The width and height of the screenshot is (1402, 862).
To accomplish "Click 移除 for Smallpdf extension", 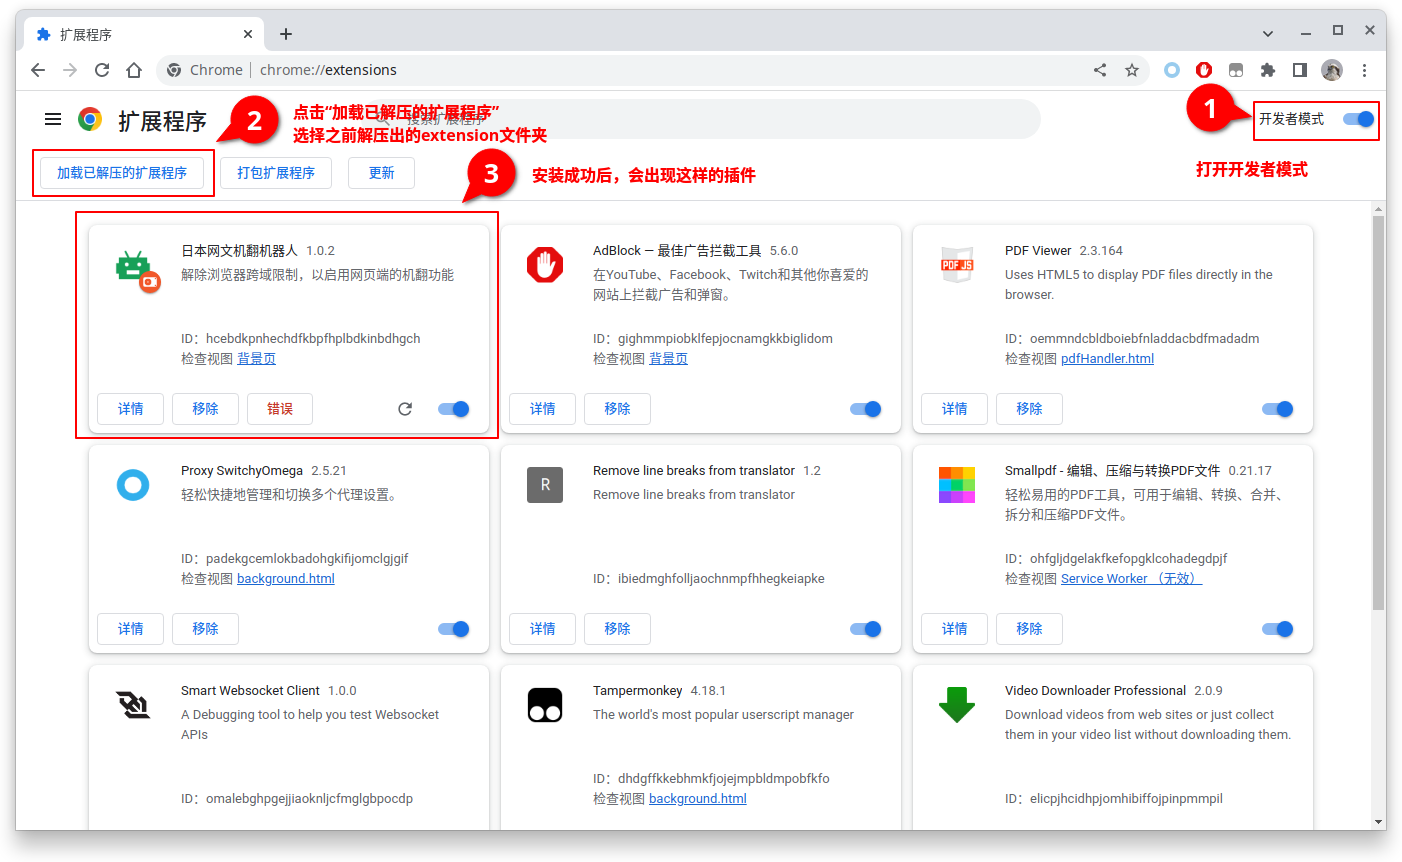I will point(1029,629).
